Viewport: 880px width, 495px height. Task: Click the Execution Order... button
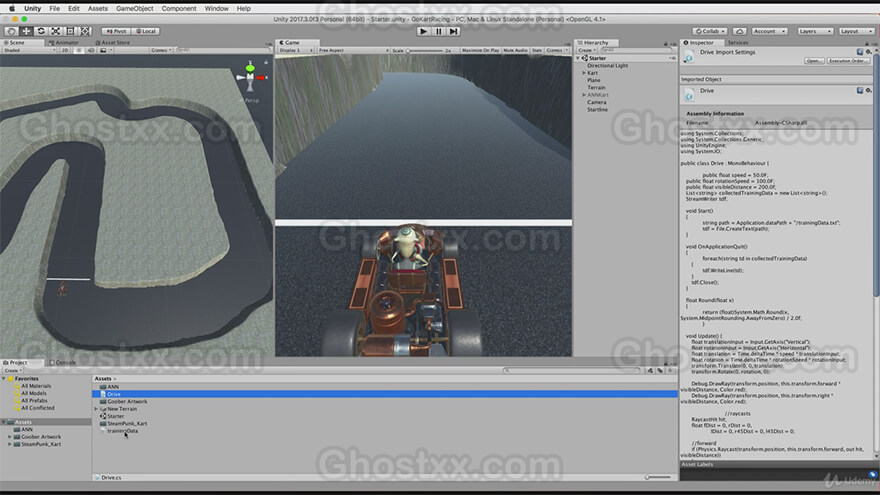tap(848, 61)
